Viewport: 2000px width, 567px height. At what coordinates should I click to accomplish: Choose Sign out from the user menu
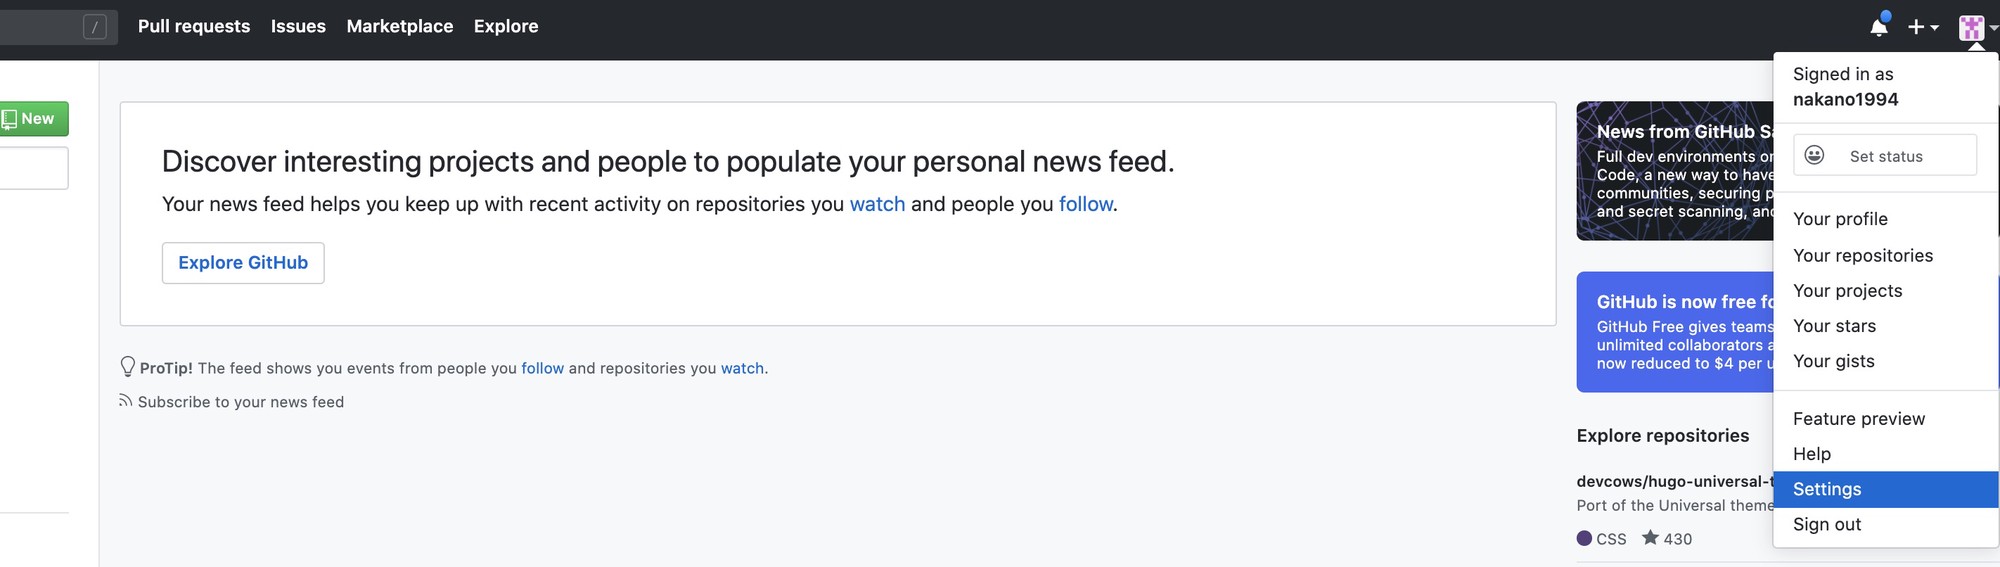1885,524
